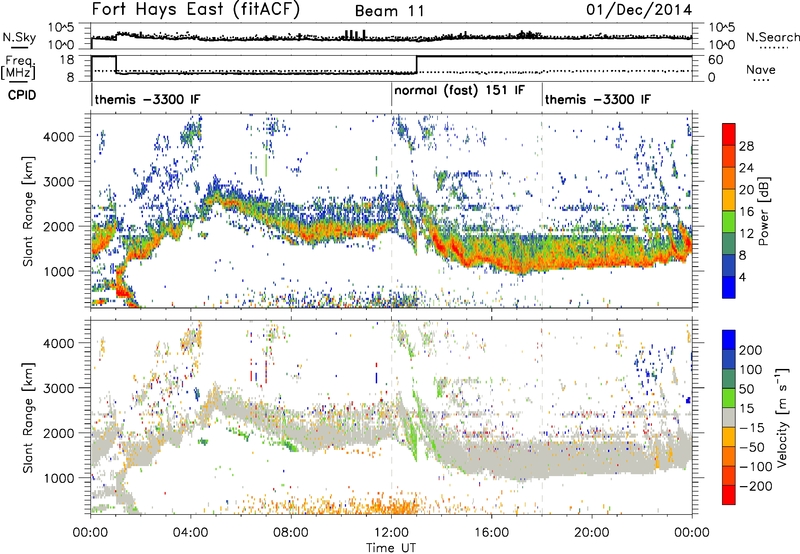Click the '4000' tick in the power panel
The height and width of the screenshot is (554, 800).
(x=58, y=137)
